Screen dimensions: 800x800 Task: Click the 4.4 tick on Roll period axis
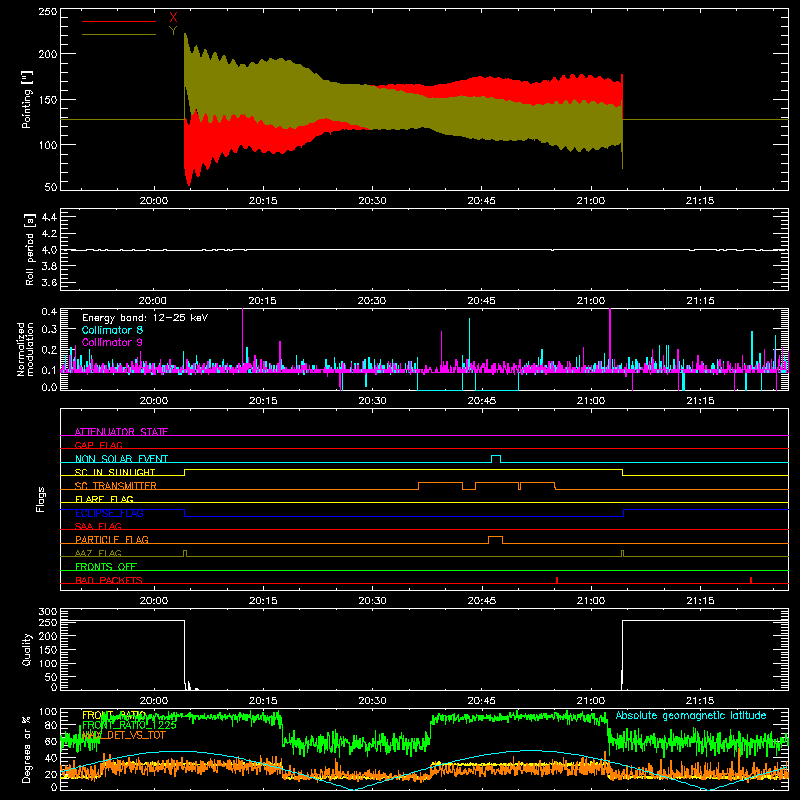tap(48, 217)
